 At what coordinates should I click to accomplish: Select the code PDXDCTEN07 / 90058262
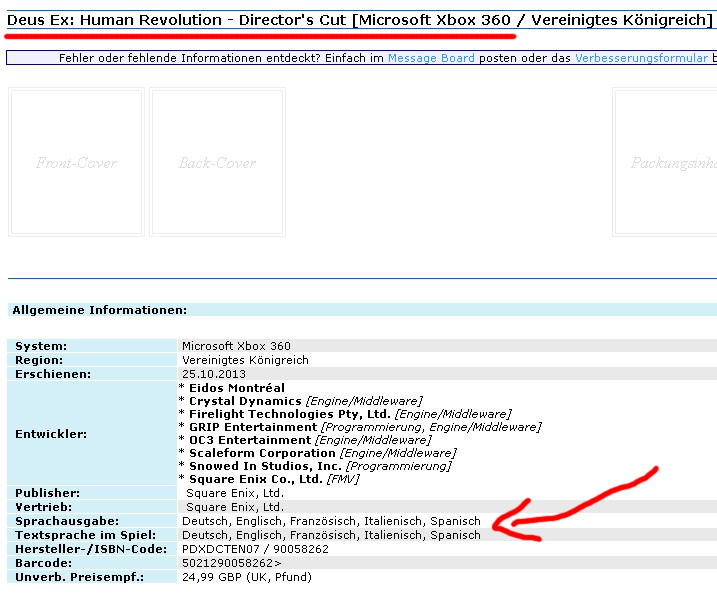point(255,549)
